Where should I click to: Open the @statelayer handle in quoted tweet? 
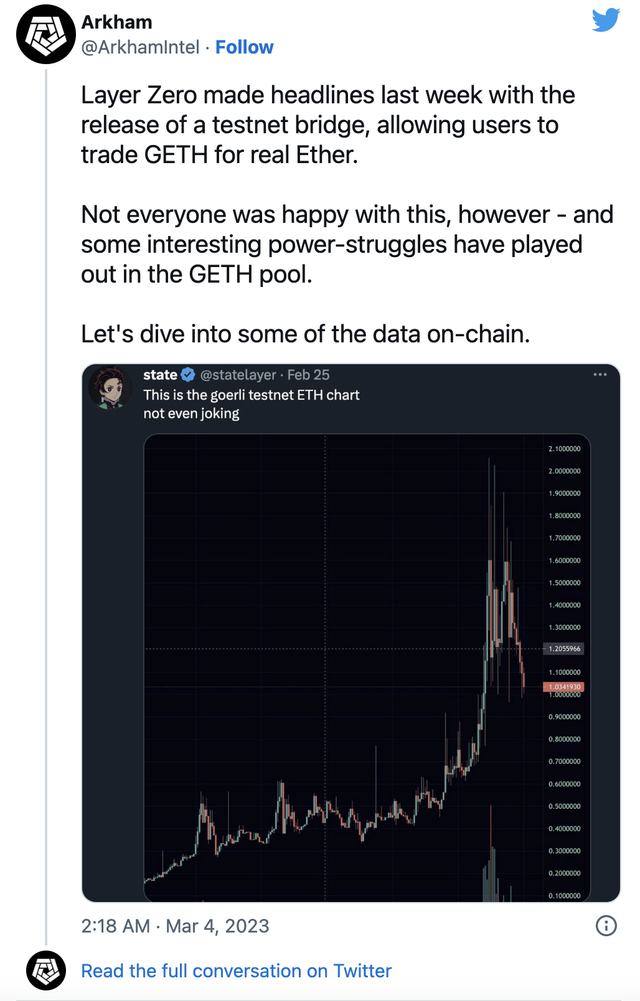tap(239, 375)
